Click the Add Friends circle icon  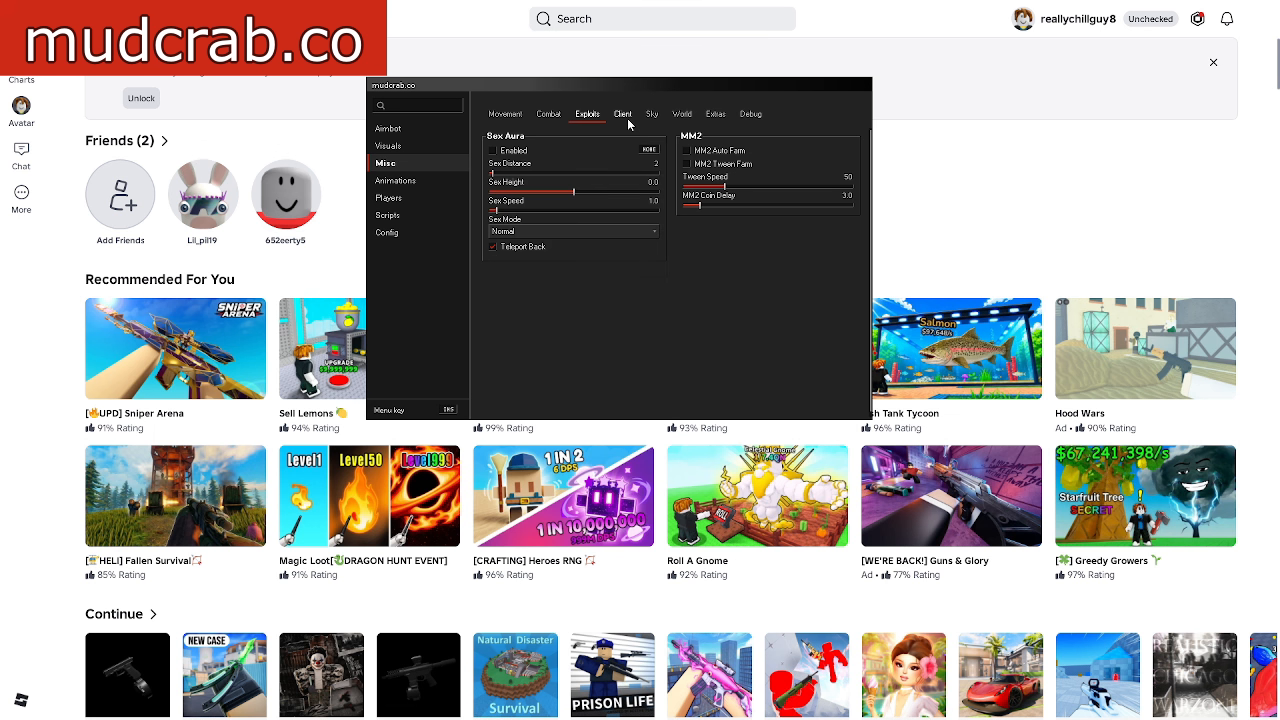(120, 195)
